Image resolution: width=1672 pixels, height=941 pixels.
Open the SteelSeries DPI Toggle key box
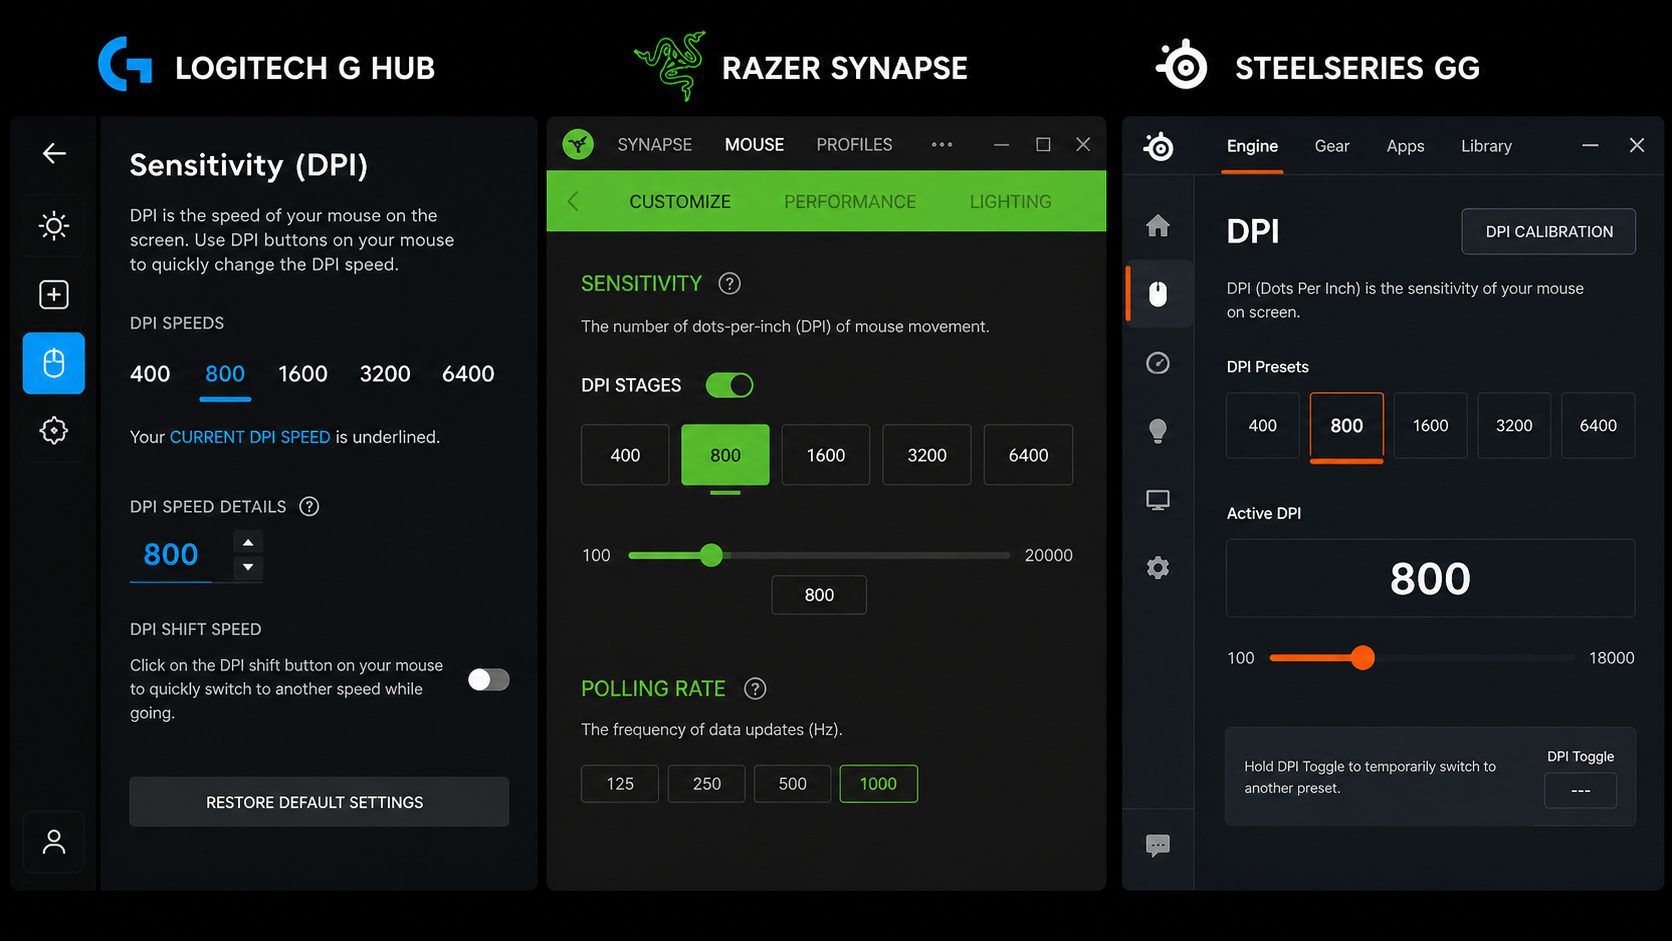1580,790
